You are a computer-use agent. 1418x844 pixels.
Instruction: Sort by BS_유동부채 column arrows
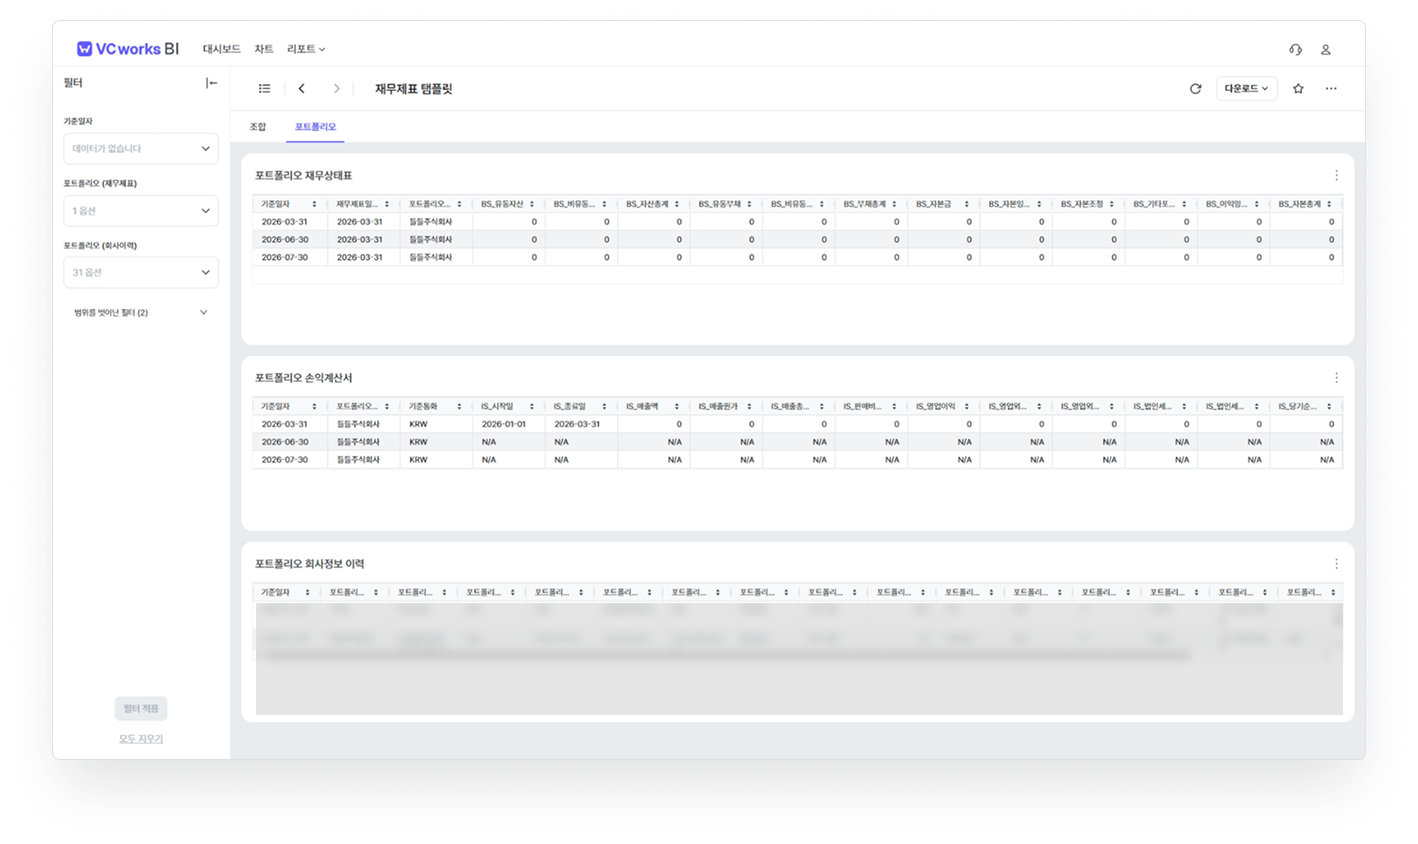749,204
